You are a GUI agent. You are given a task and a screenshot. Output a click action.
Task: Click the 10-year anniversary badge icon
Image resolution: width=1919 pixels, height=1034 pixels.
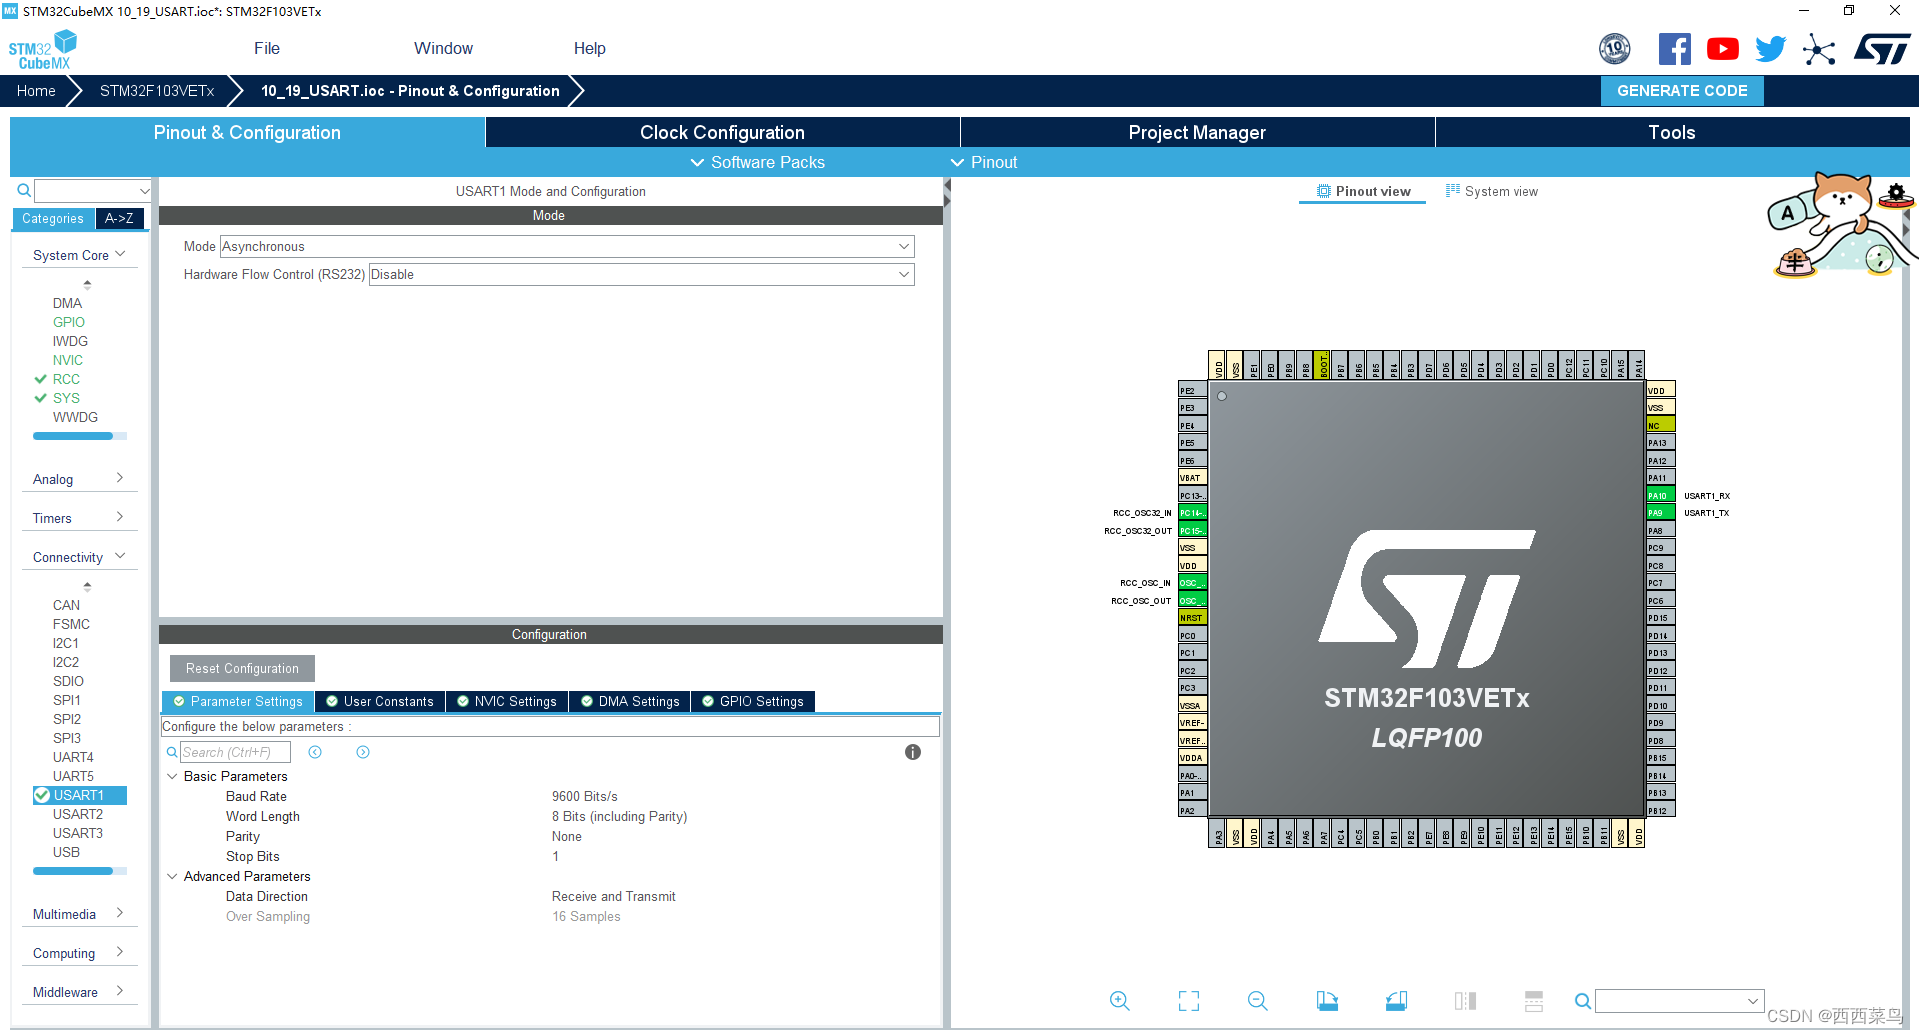[1615, 49]
